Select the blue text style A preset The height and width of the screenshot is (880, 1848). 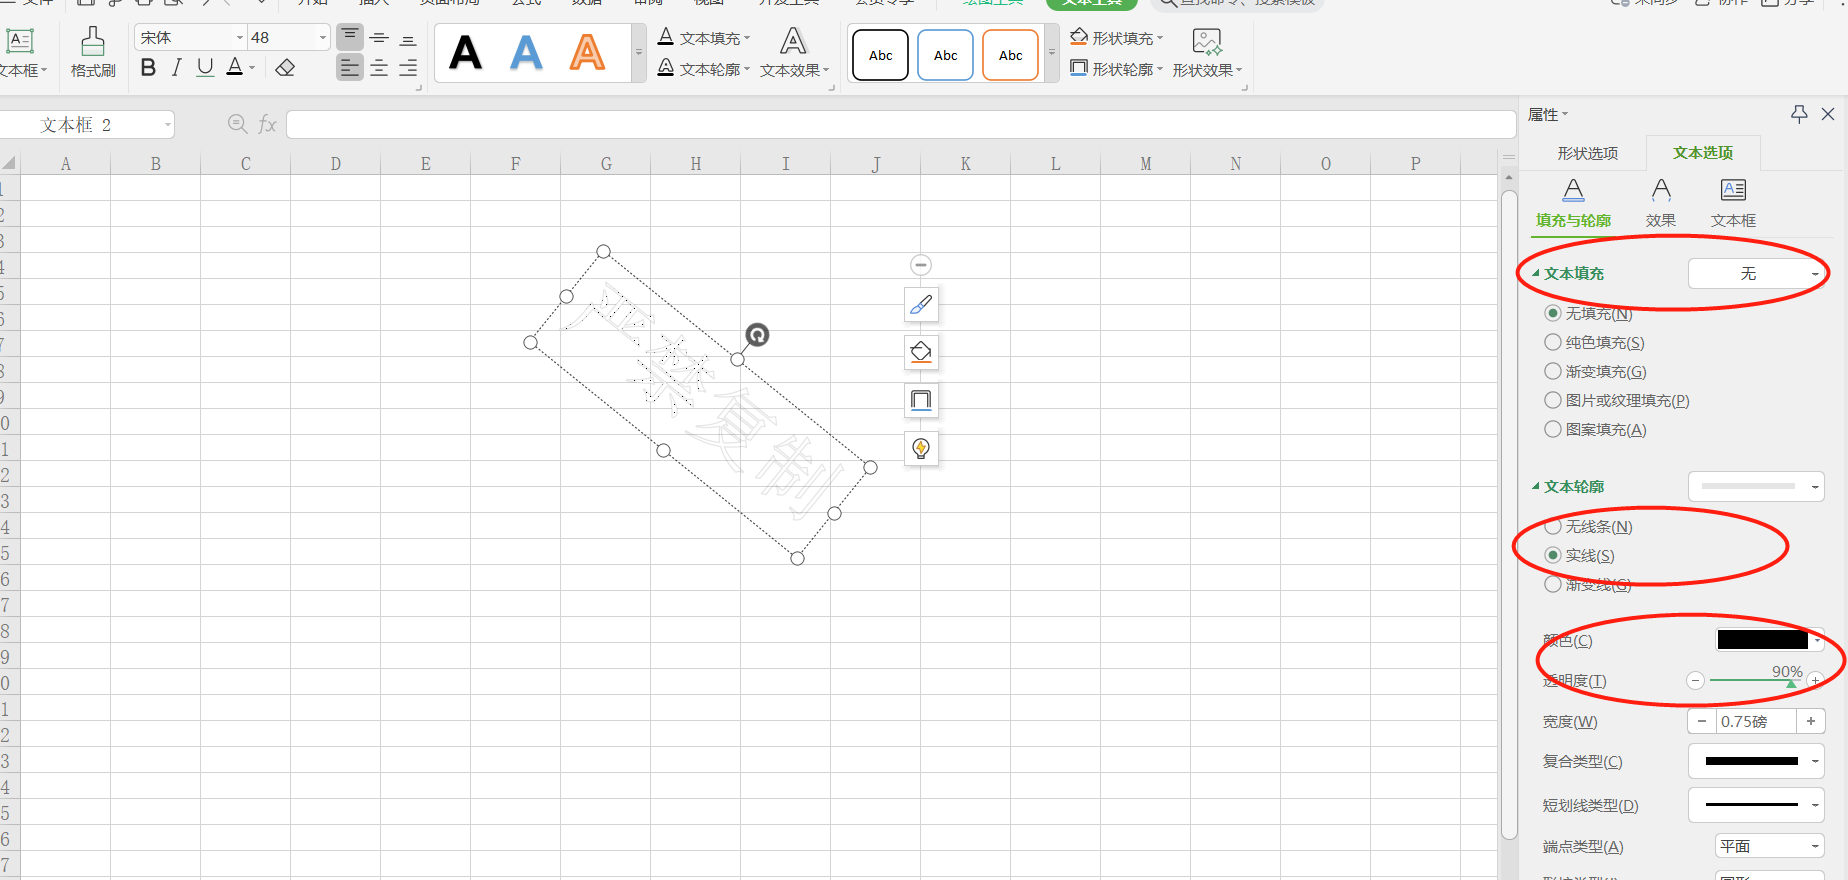527,53
